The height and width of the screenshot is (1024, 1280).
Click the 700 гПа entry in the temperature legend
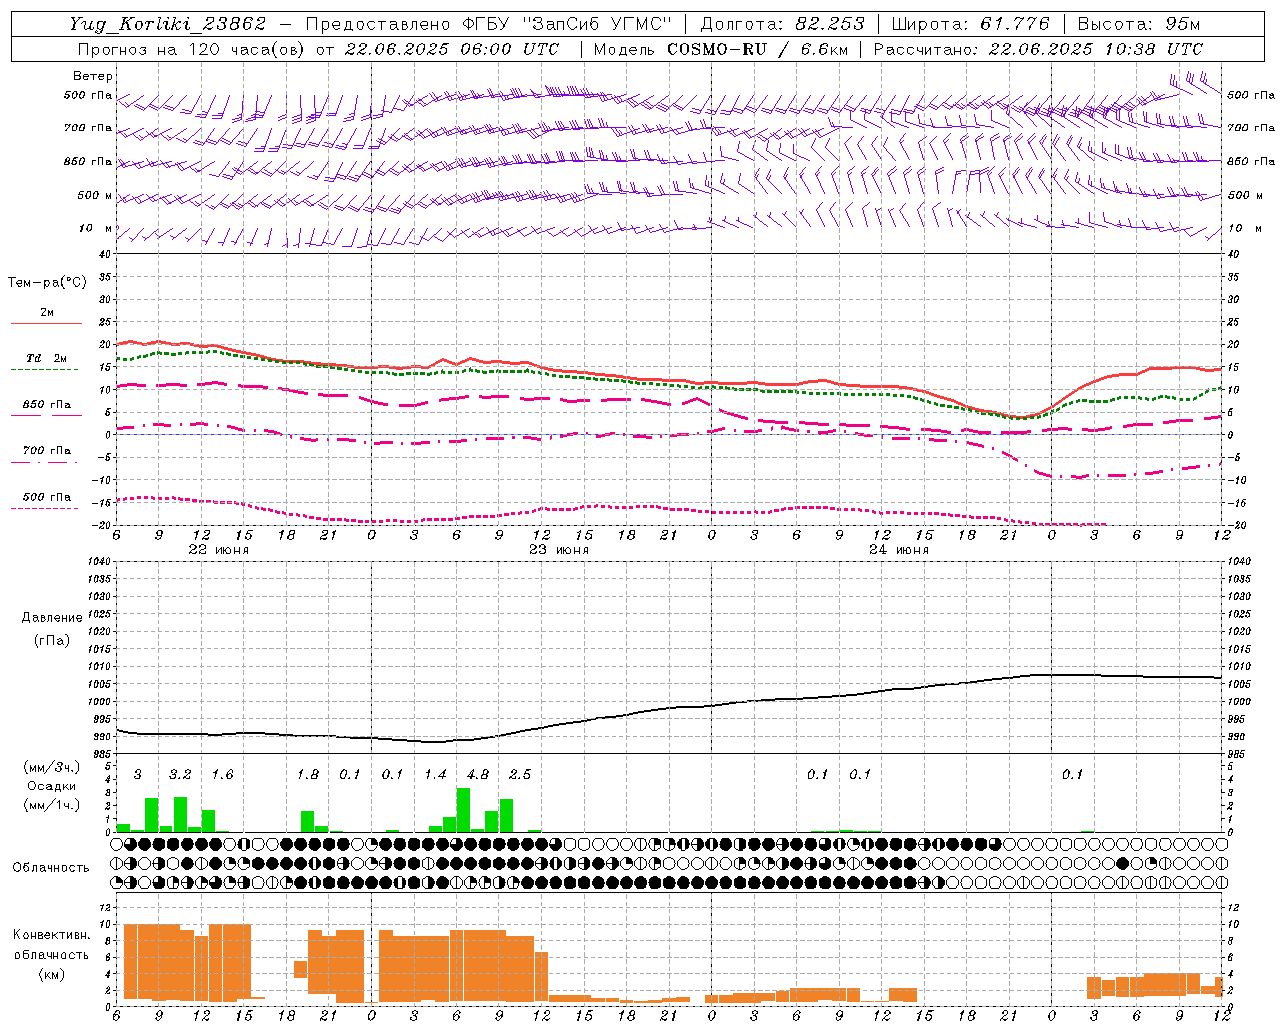[x=47, y=451]
